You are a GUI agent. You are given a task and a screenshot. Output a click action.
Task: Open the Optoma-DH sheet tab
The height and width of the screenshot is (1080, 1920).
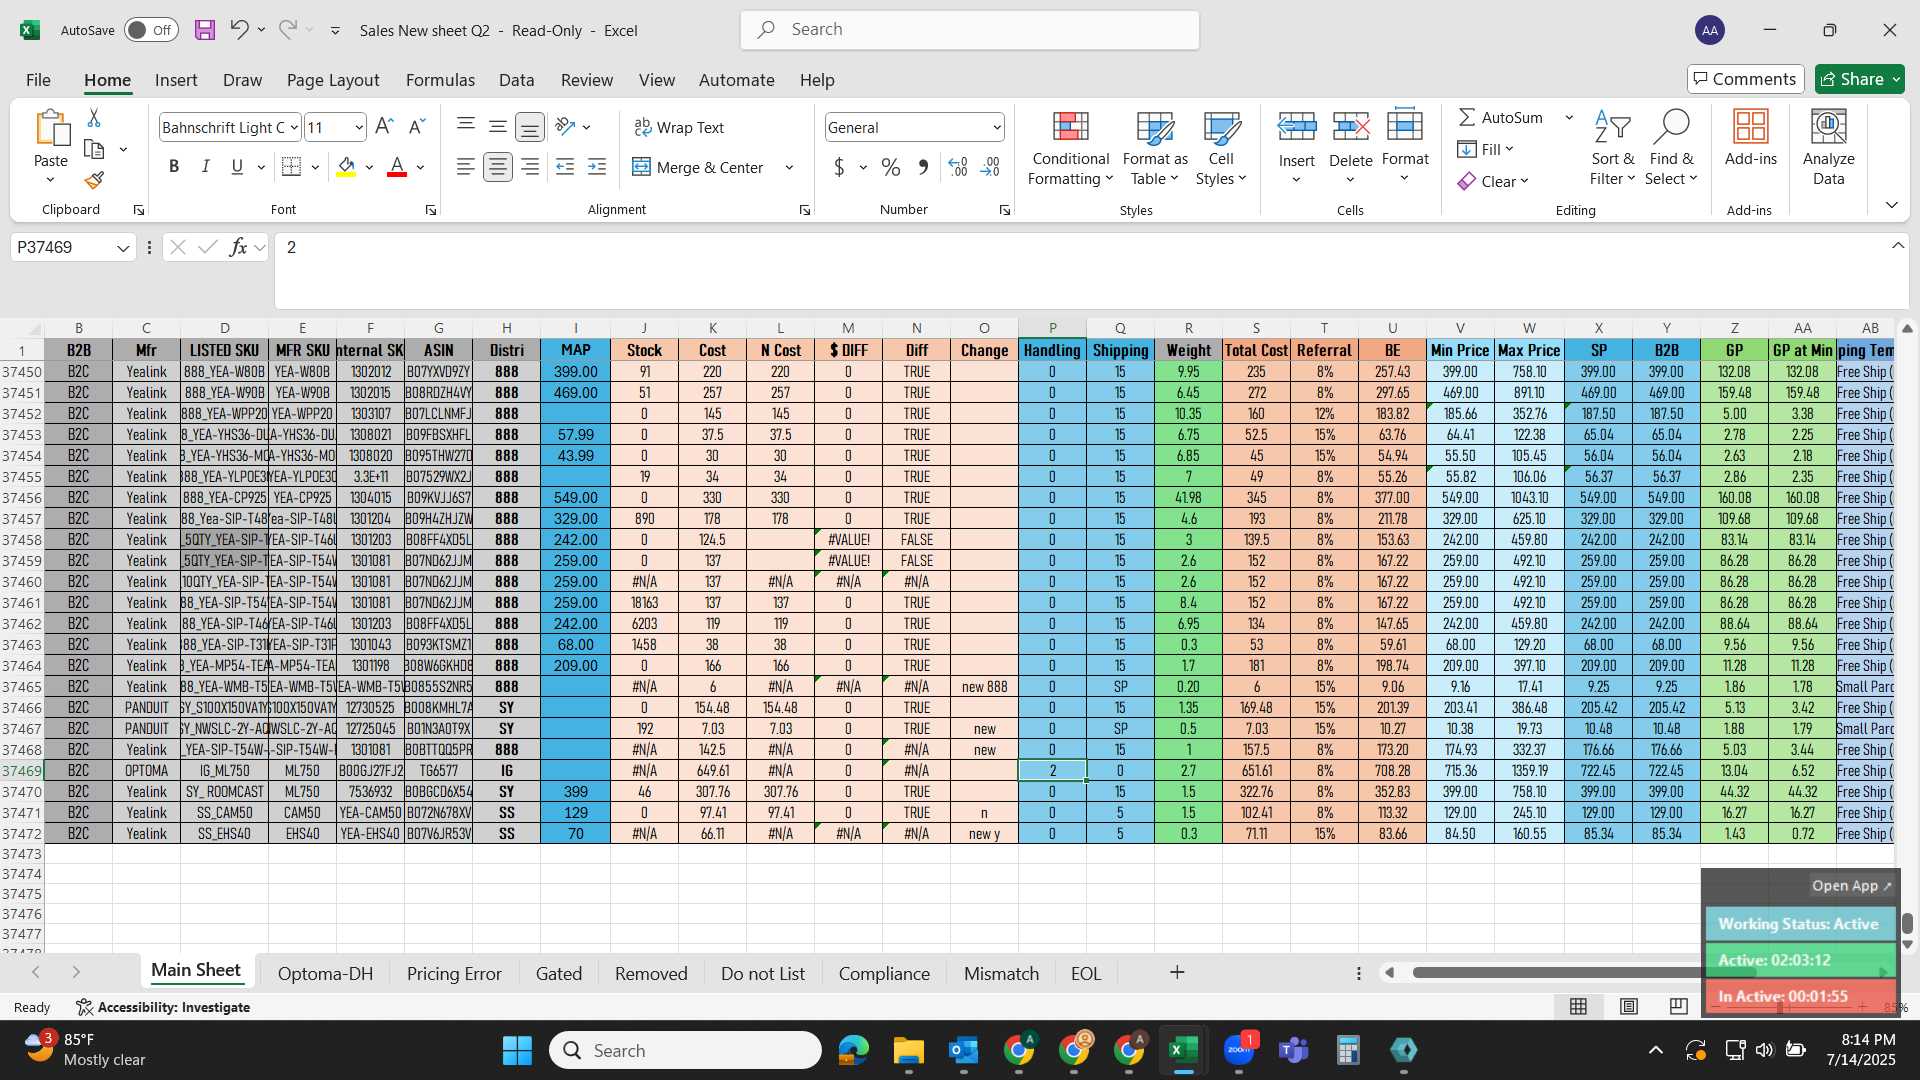pos(325,973)
